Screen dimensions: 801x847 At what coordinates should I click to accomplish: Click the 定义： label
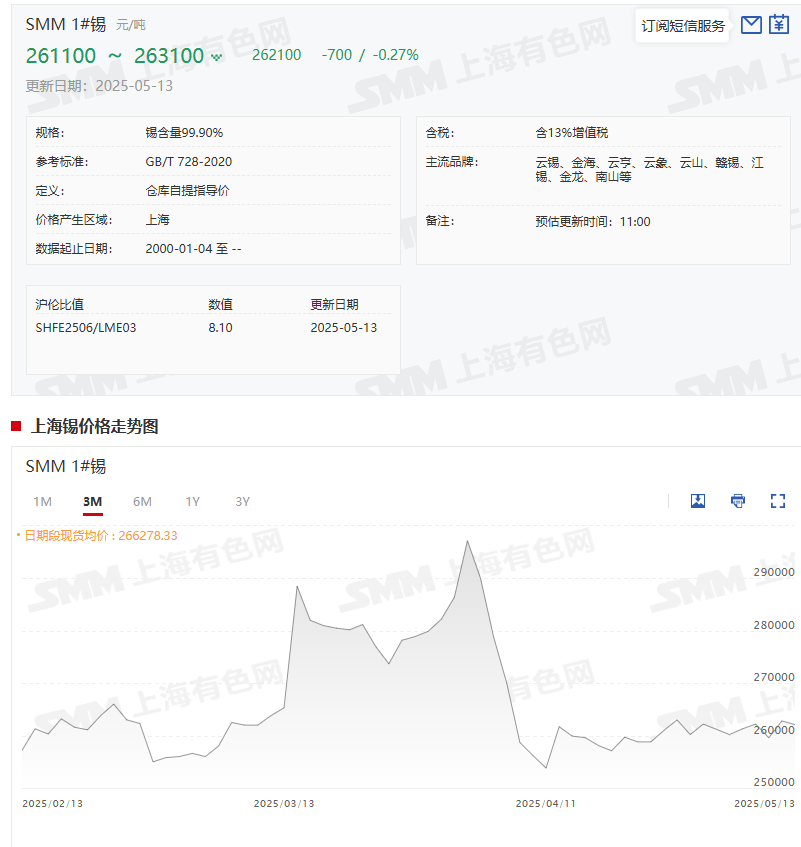[x=50, y=191]
